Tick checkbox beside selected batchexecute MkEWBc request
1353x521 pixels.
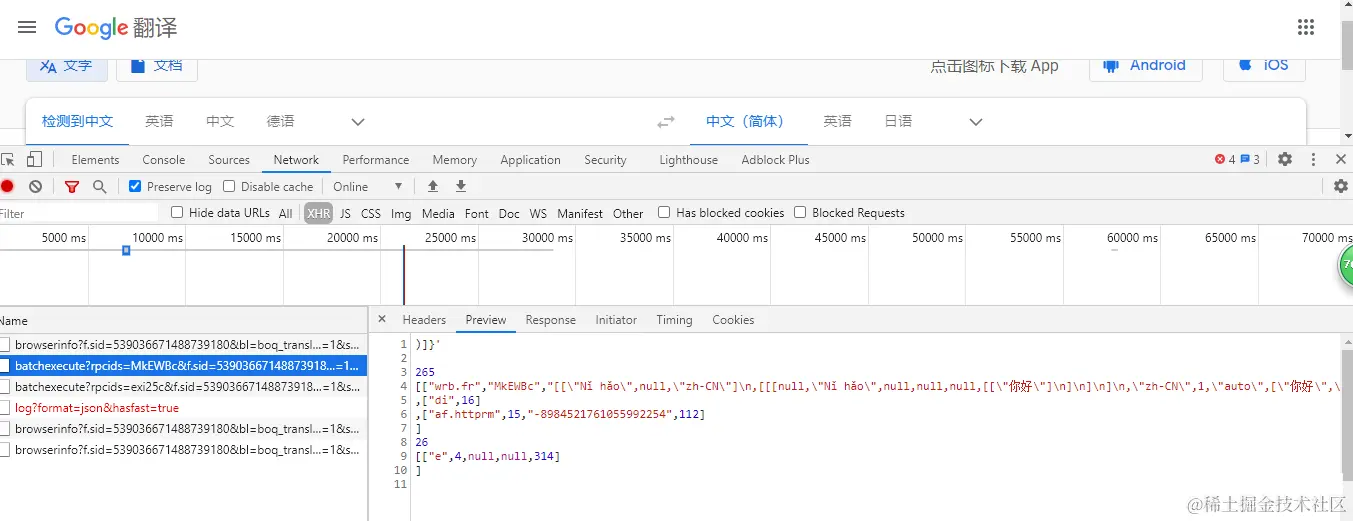pyautogui.click(x=5, y=366)
